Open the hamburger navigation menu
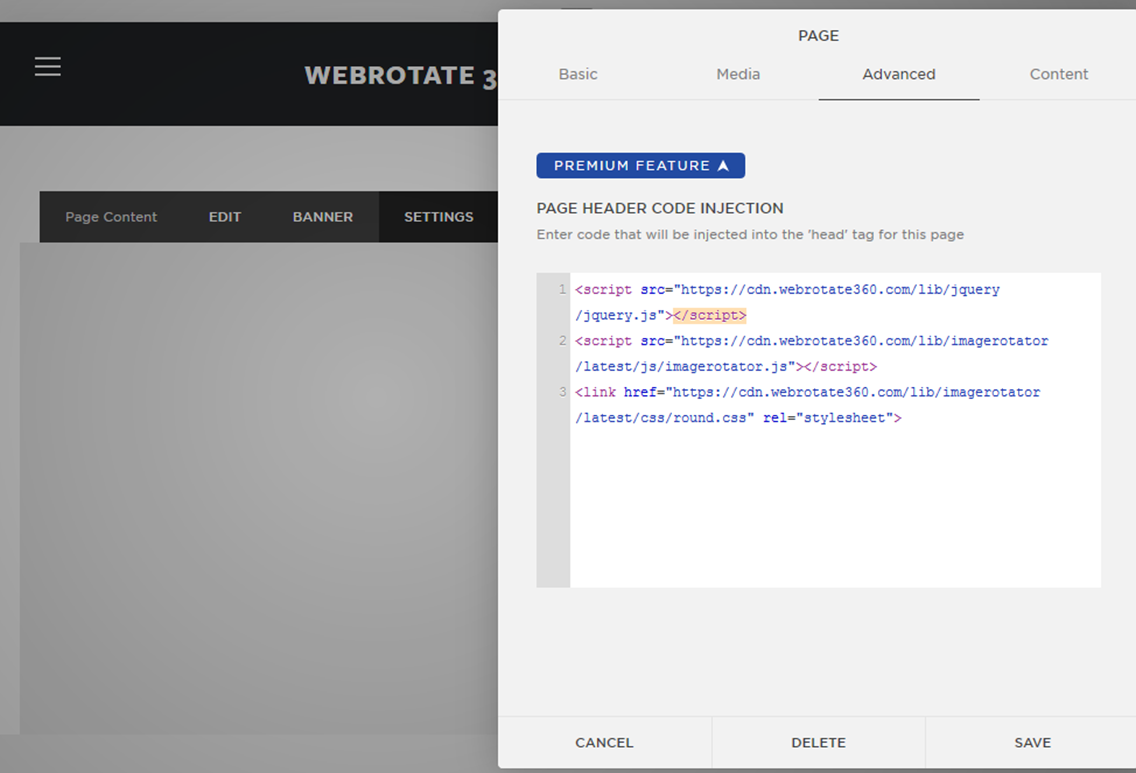Image resolution: width=1136 pixels, height=773 pixels. (x=48, y=67)
